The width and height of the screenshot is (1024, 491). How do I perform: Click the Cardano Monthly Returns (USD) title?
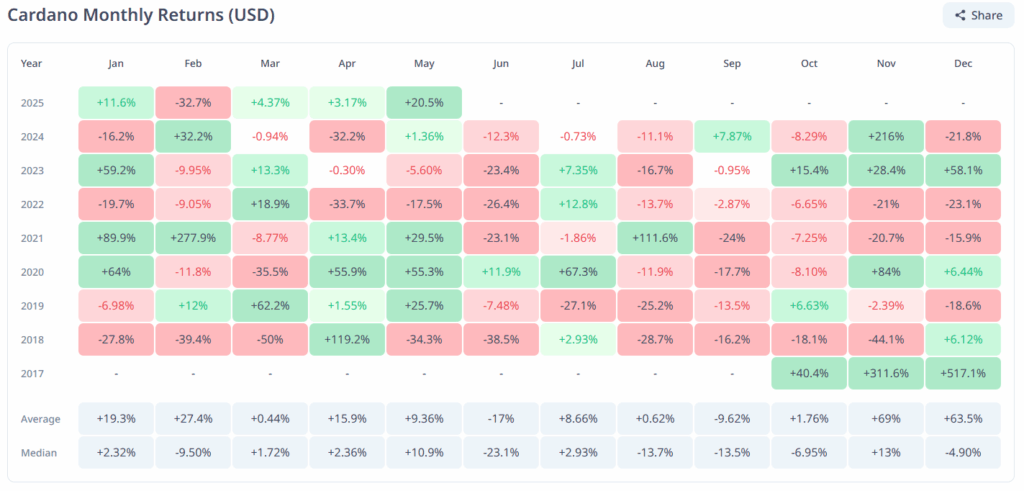pos(140,16)
